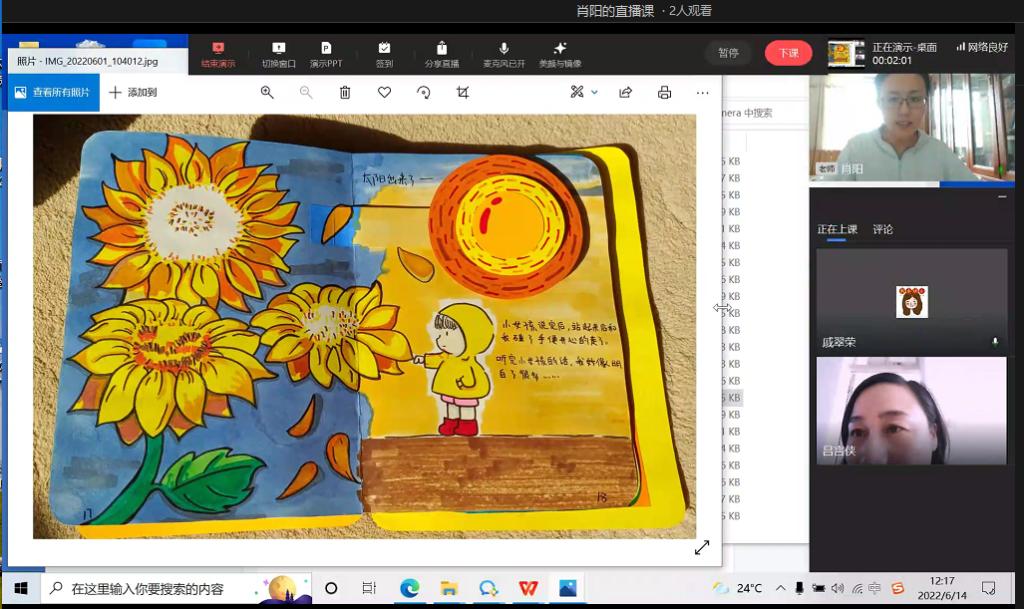Viewport: 1024px width, 609px height.
Task: Switch to the 评论 comments tab
Action: pos(882,229)
